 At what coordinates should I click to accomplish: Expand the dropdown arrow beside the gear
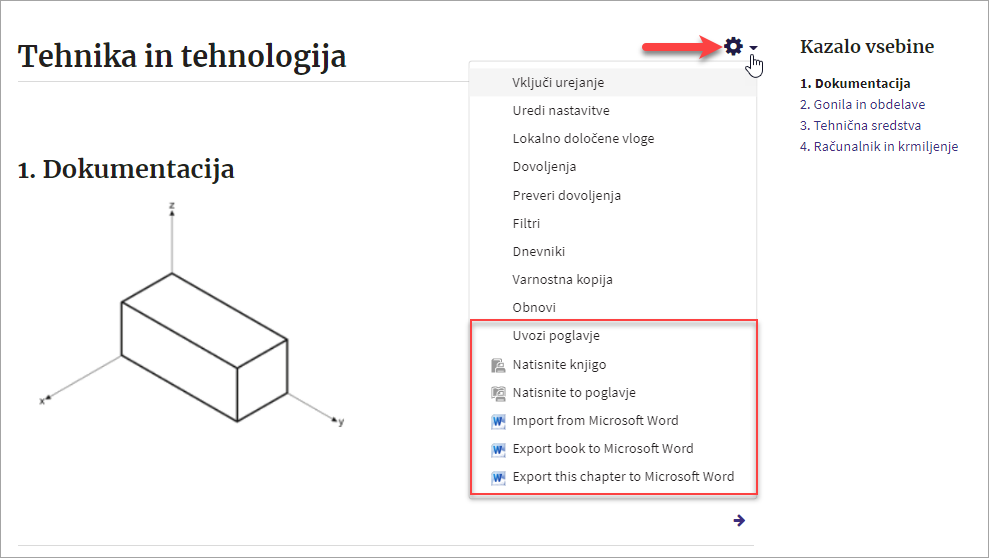(753, 48)
